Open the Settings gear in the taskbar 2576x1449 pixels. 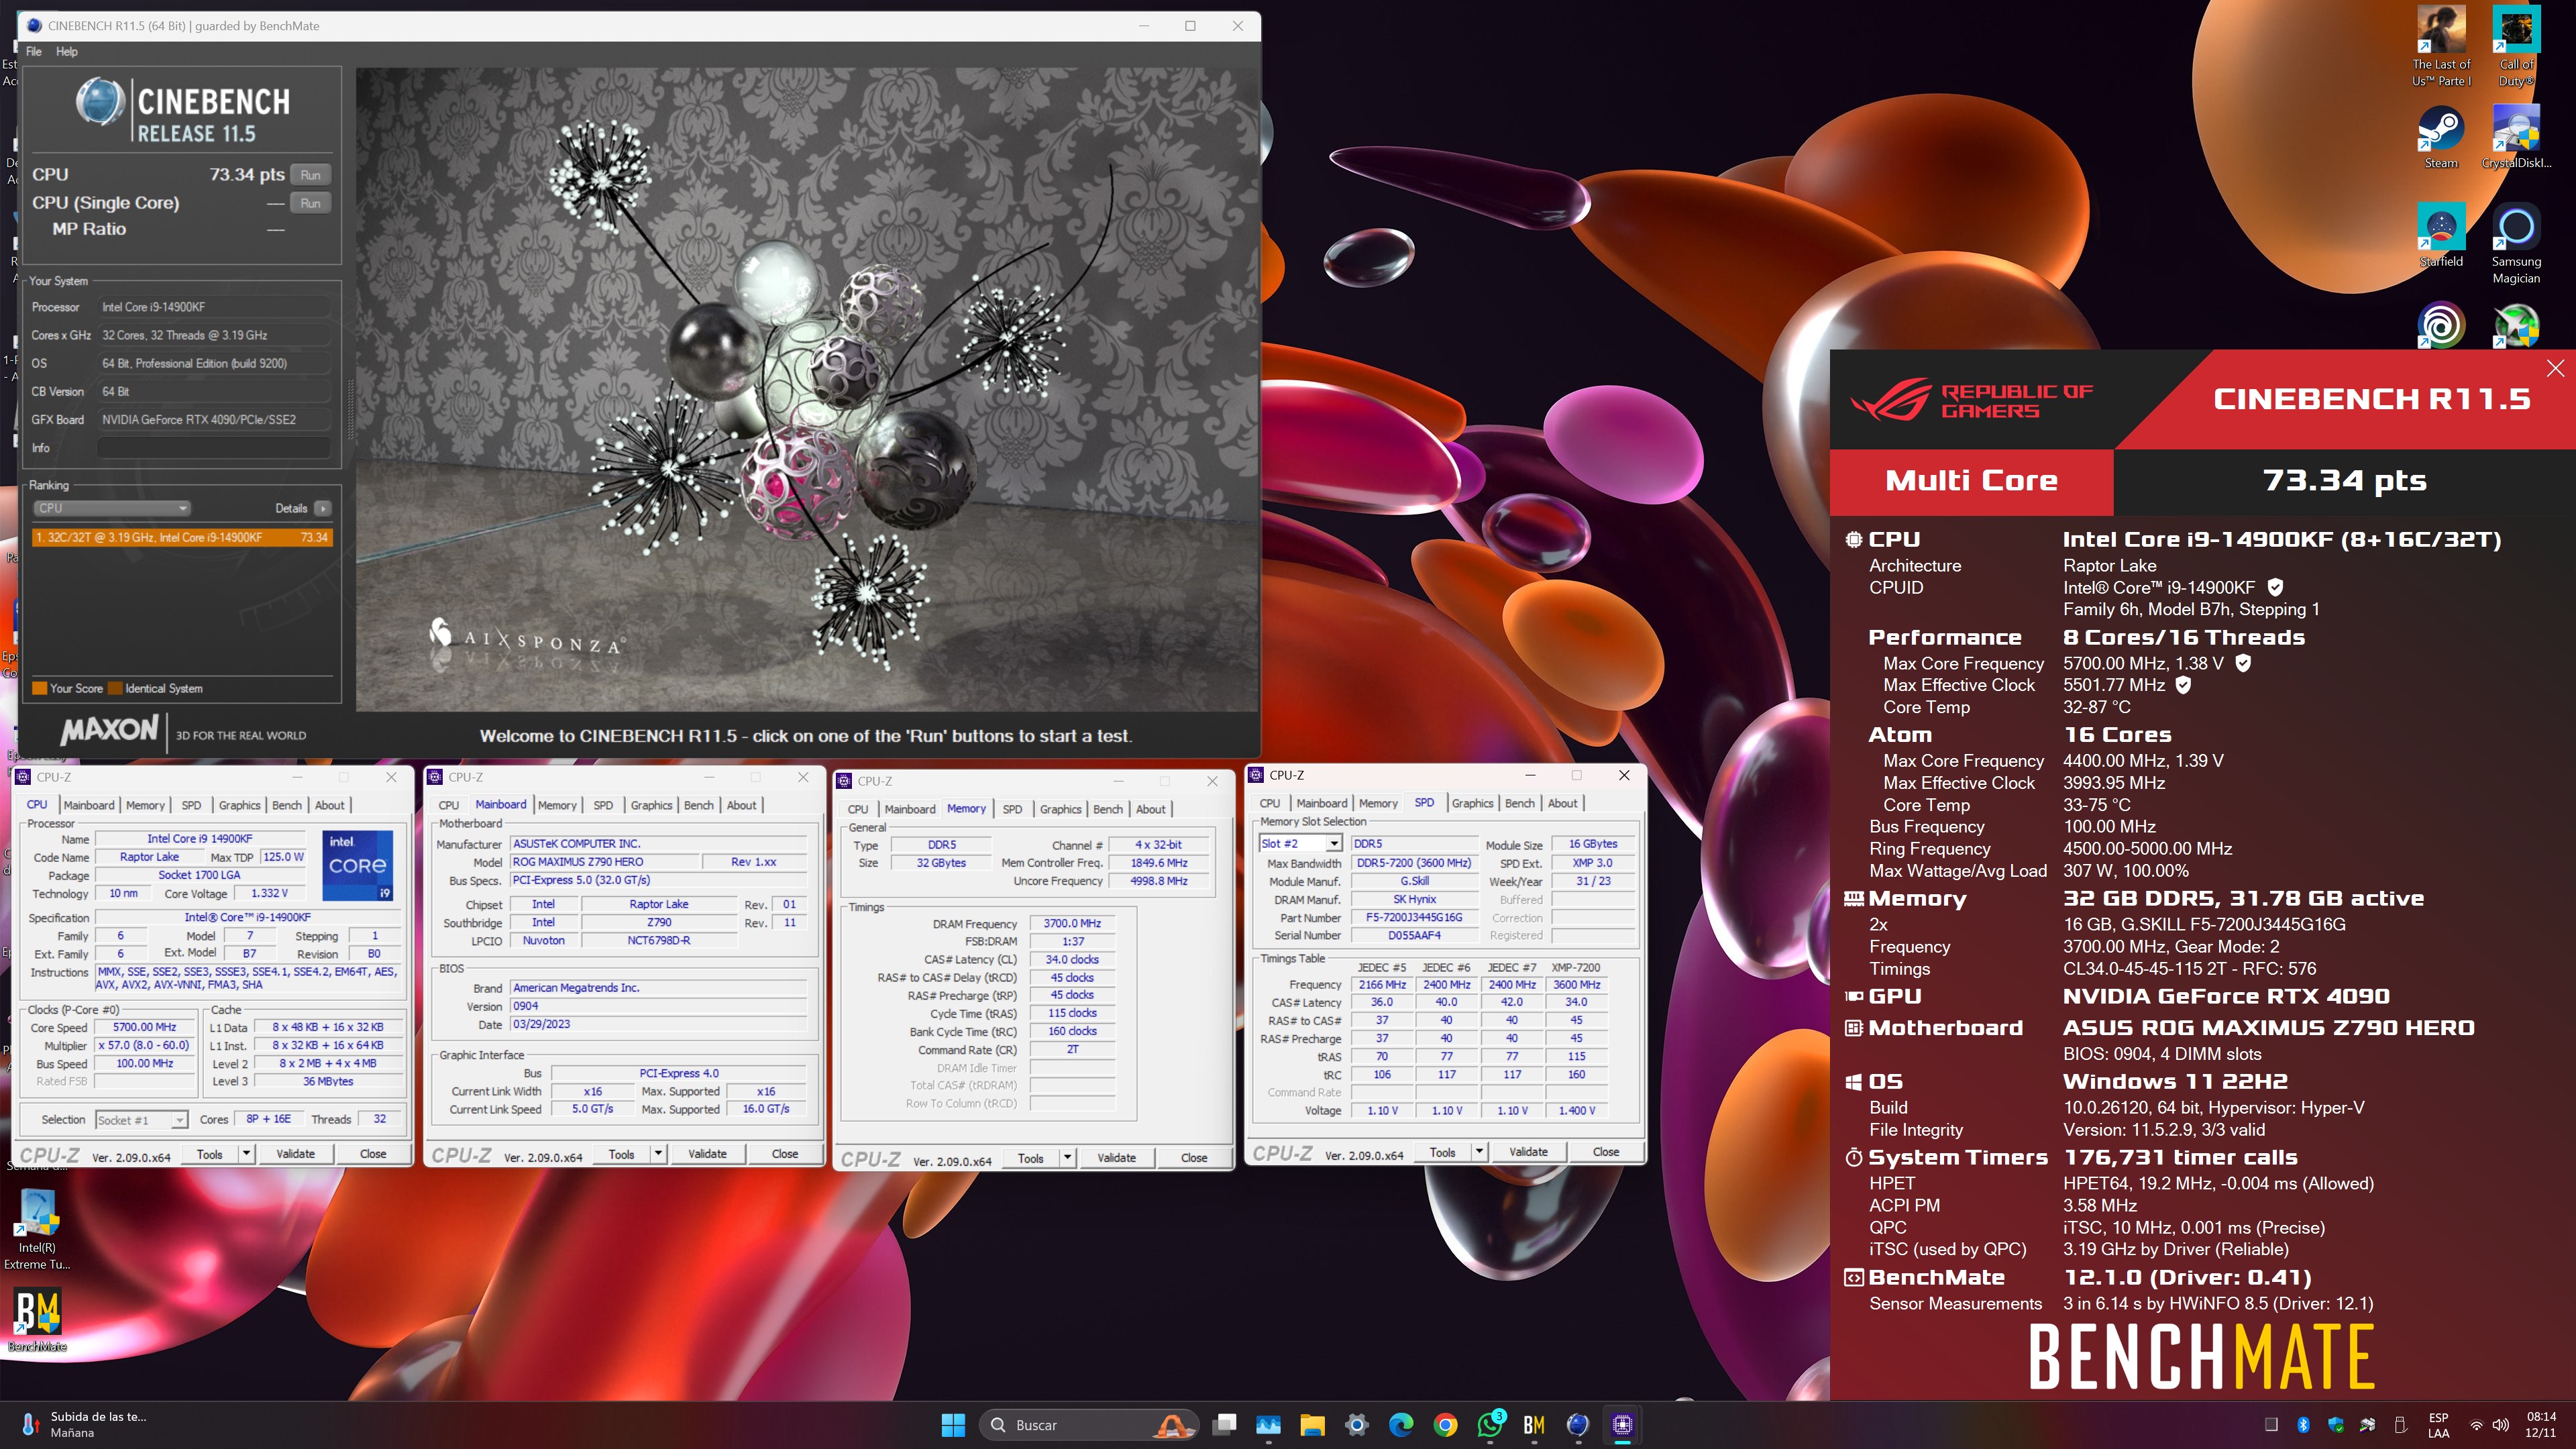pos(1356,1425)
